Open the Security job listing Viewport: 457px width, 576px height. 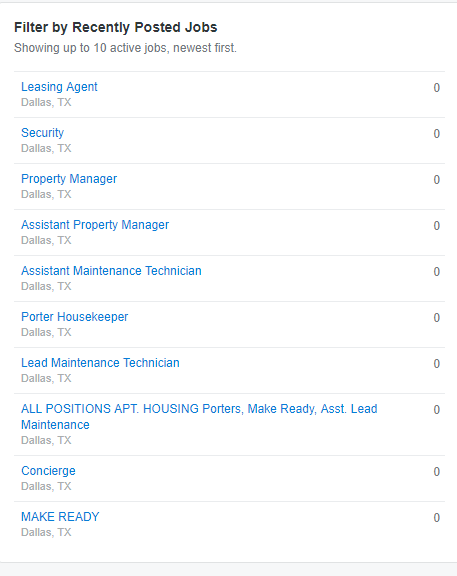tap(43, 133)
